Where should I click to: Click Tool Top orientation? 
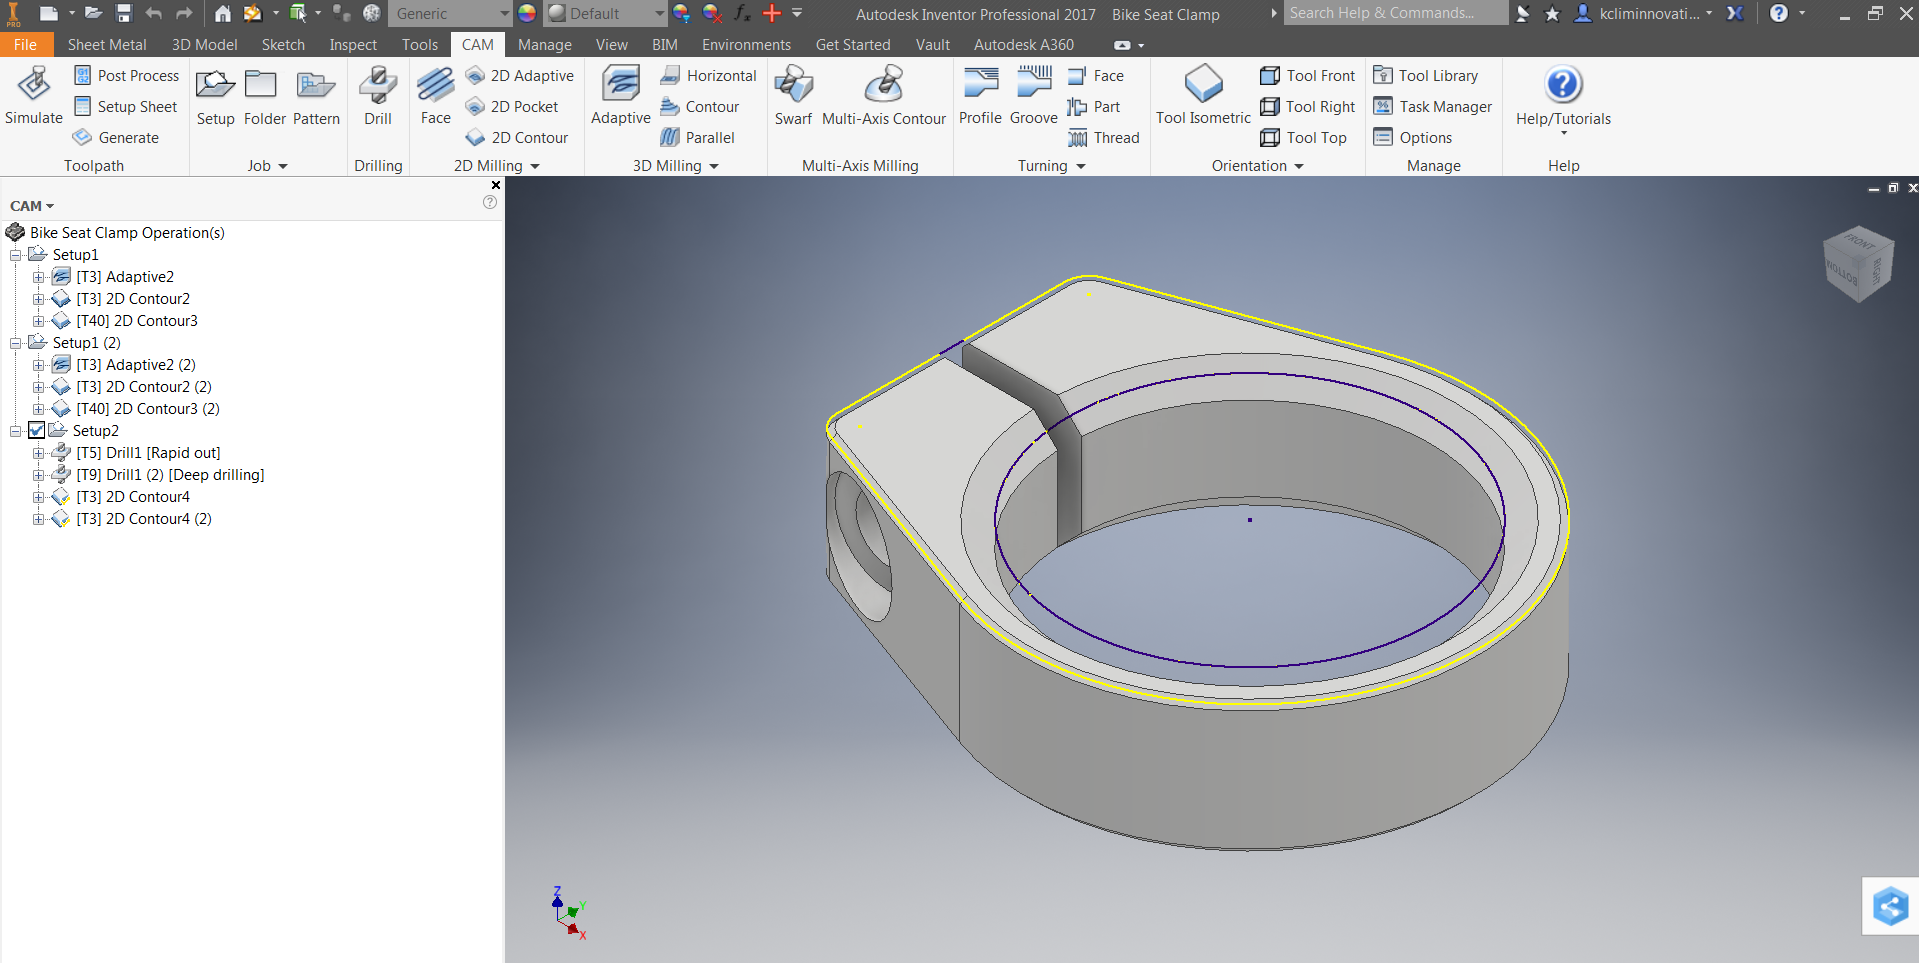tap(1303, 138)
